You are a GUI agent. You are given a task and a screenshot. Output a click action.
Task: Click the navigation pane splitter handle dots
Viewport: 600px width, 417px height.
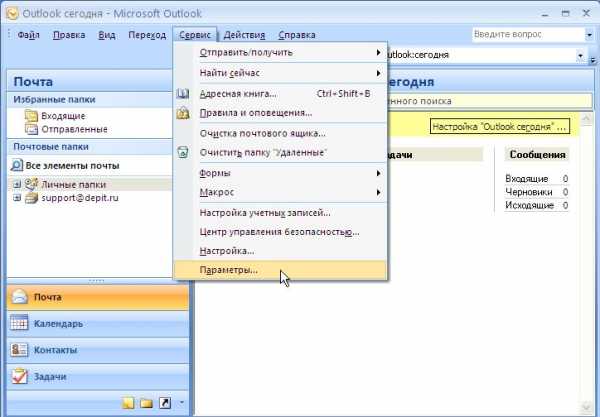tap(96, 281)
